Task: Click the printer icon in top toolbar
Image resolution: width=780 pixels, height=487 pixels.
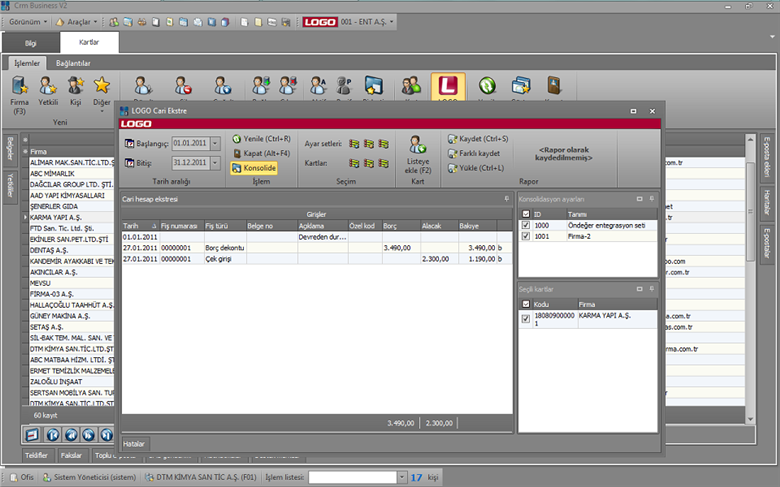Action: [142, 22]
